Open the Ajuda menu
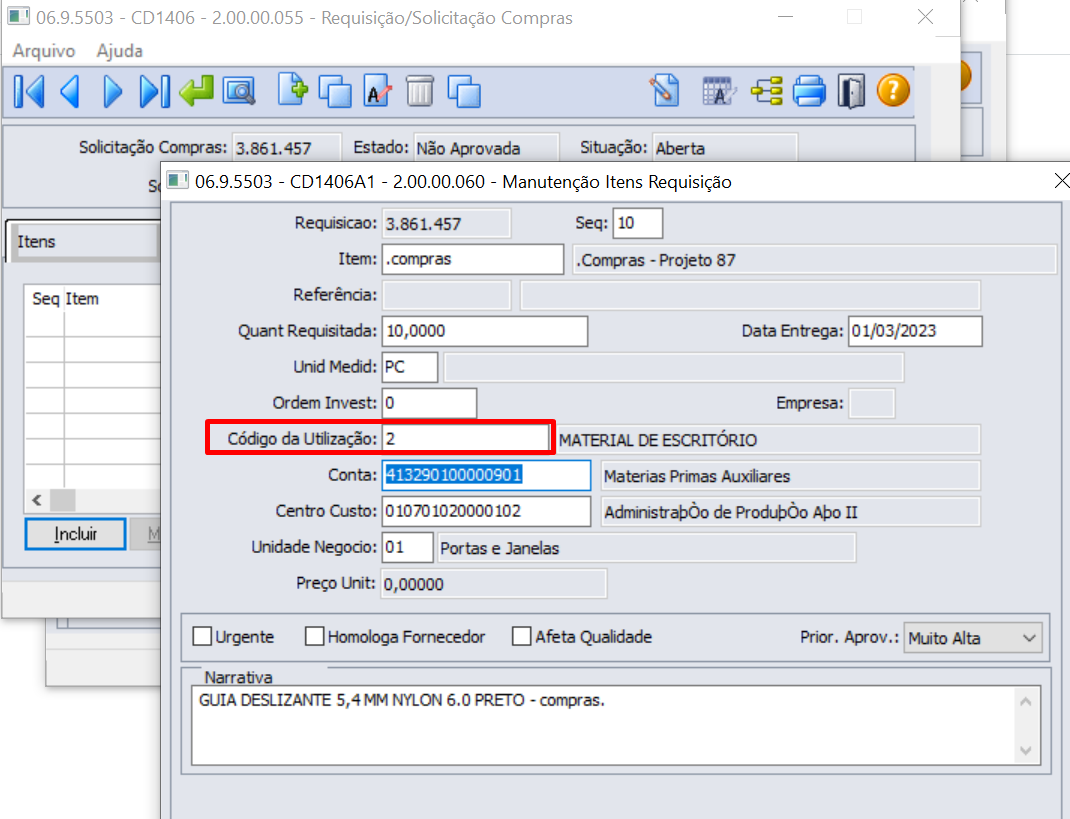The height and width of the screenshot is (819, 1070). (x=119, y=51)
